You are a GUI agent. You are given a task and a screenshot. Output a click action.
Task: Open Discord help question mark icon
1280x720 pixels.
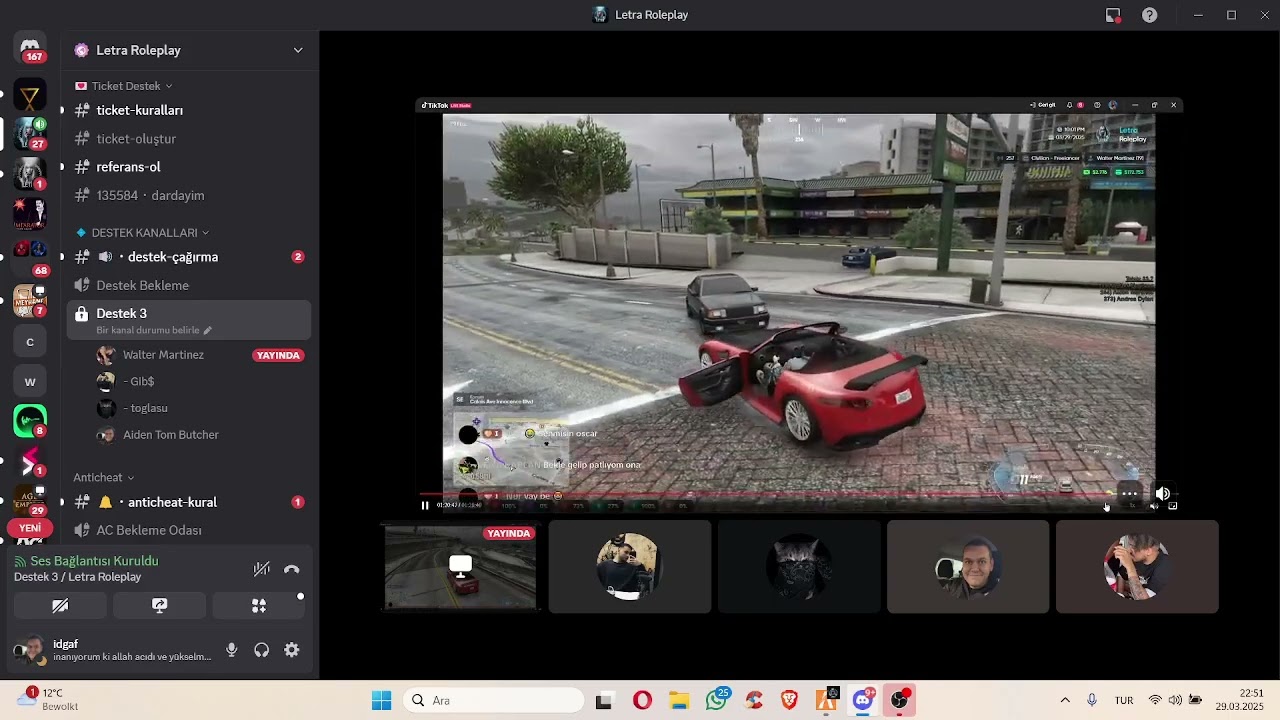pos(1150,15)
